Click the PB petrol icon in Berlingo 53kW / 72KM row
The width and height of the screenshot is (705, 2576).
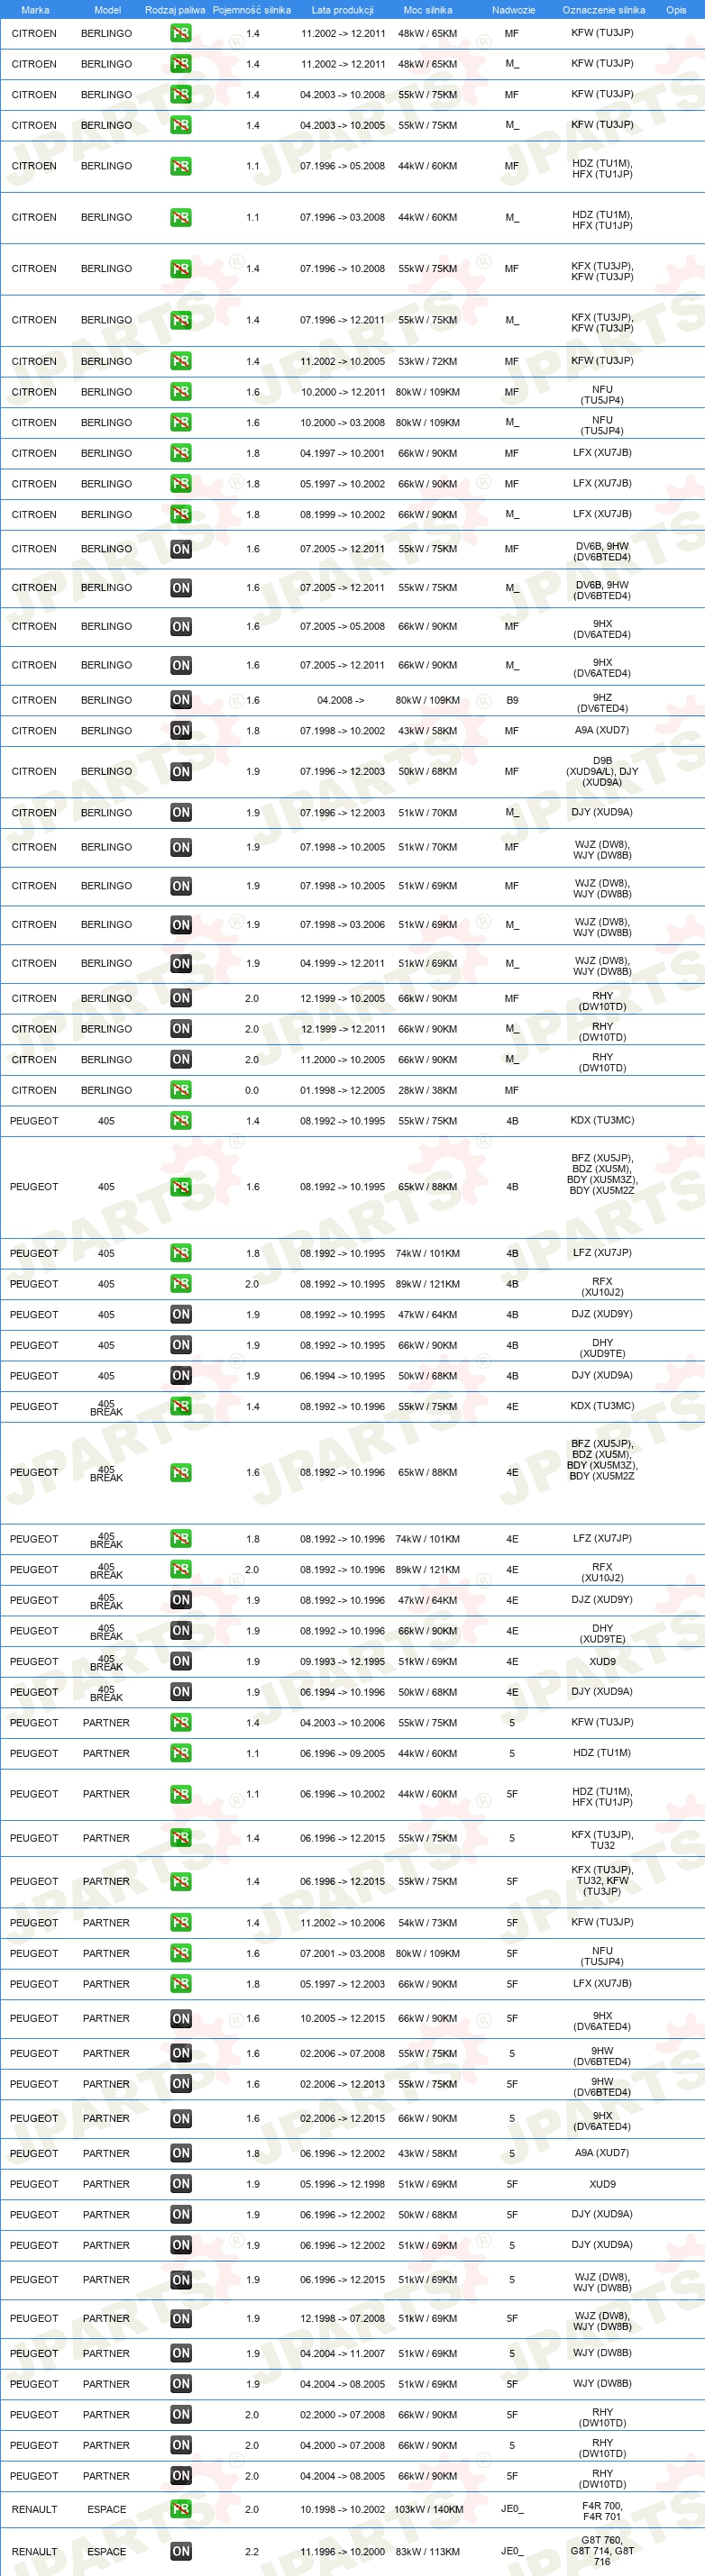[181, 361]
